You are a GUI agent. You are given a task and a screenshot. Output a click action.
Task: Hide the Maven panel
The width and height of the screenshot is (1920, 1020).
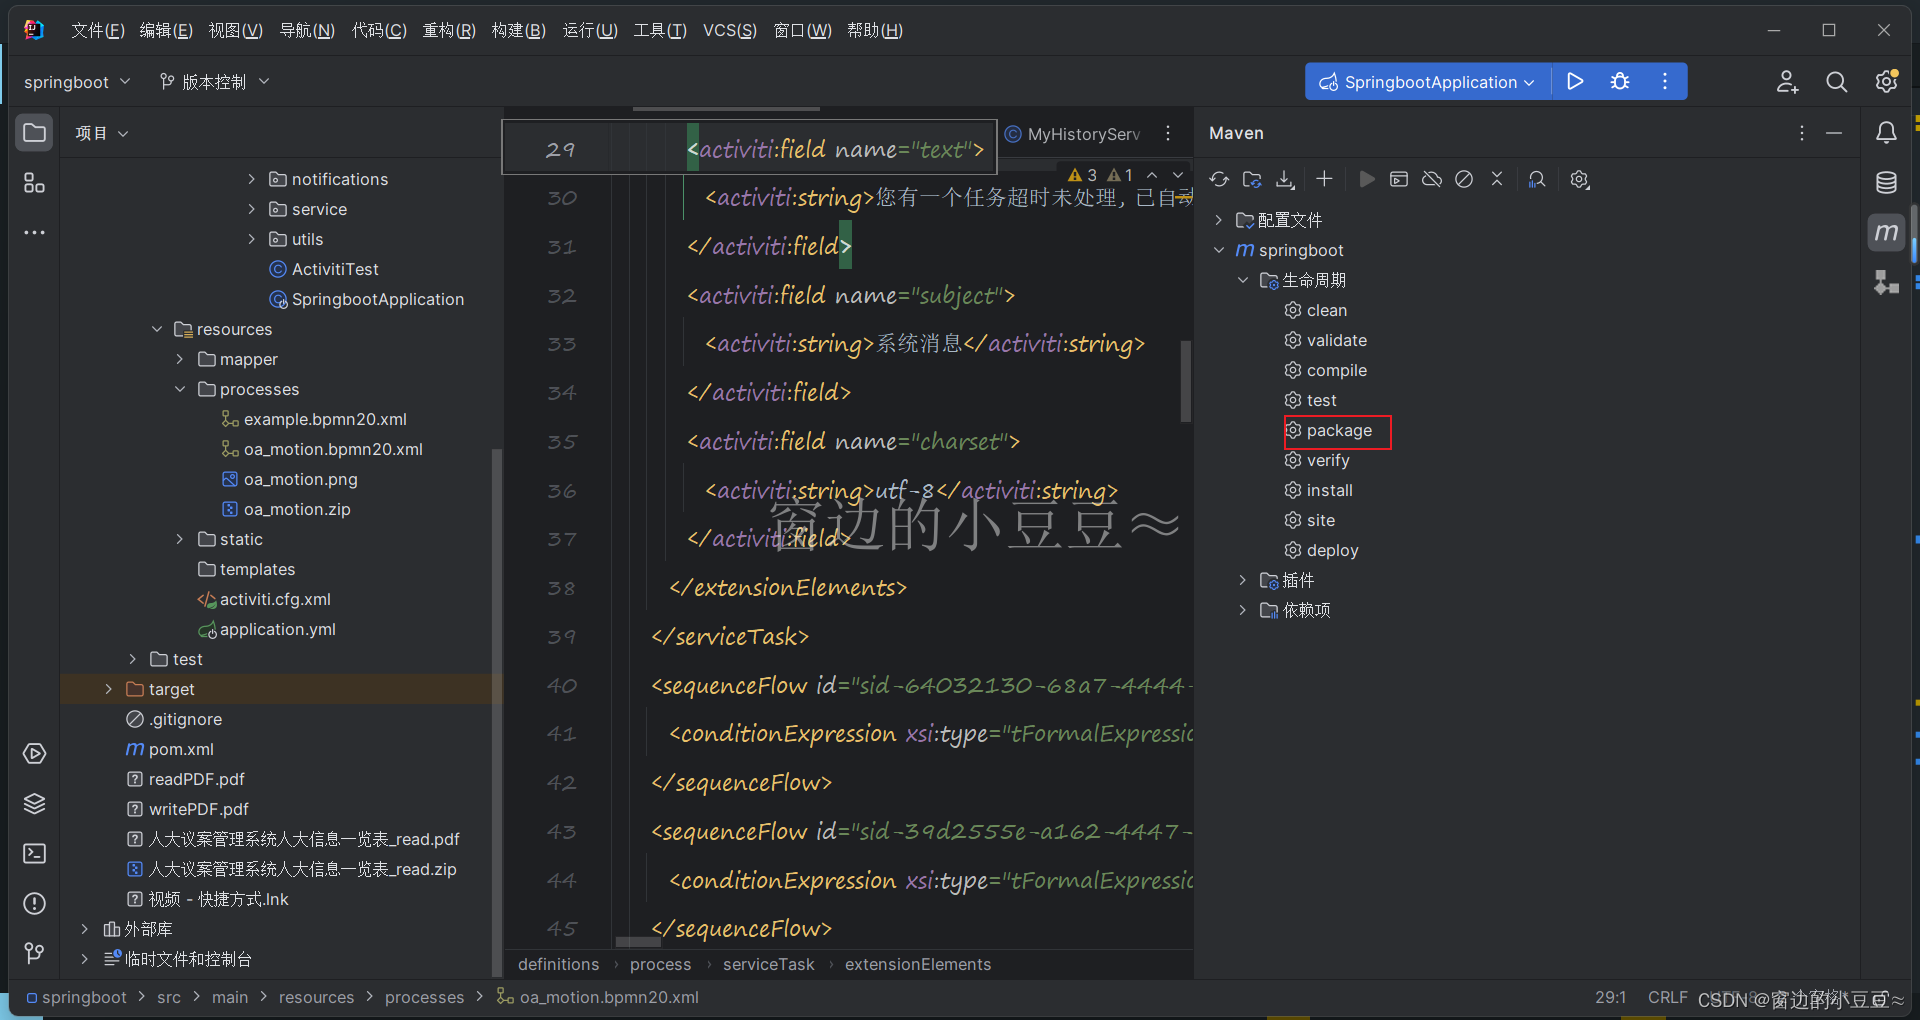click(x=1834, y=133)
